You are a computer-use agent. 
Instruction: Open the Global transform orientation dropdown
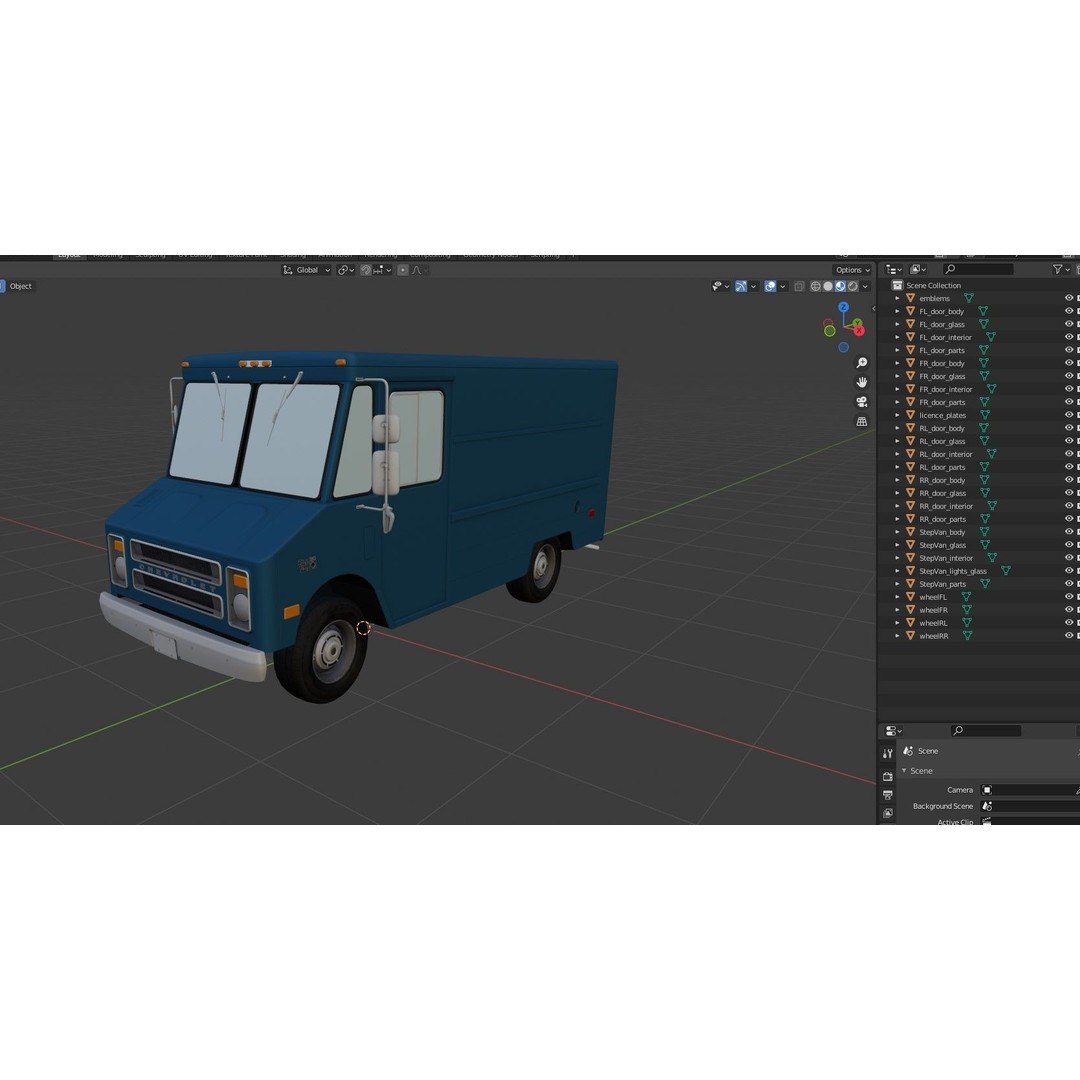tap(307, 269)
